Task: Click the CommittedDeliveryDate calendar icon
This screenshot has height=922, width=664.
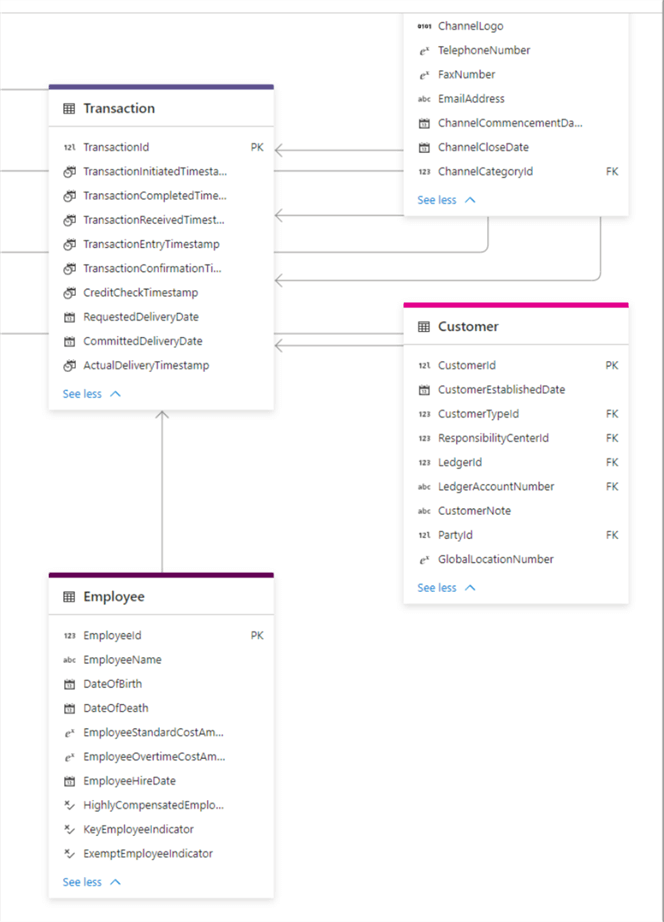Action: tap(69, 342)
